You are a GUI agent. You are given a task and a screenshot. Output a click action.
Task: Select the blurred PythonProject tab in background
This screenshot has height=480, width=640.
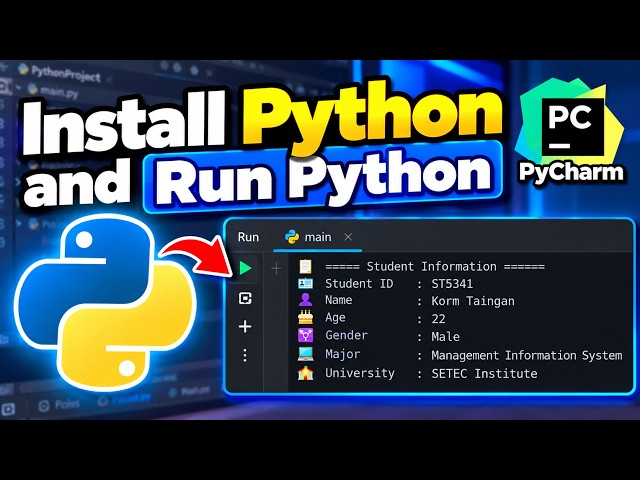tap(64, 73)
